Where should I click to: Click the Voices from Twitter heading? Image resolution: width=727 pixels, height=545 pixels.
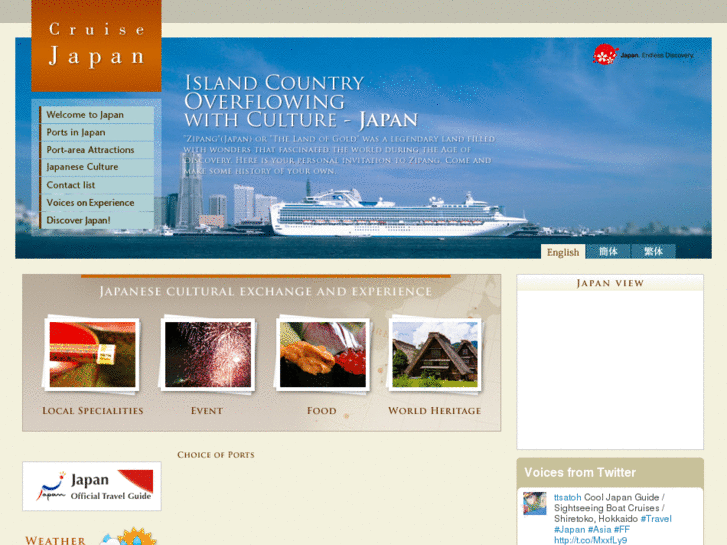click(x=580, y=473)
